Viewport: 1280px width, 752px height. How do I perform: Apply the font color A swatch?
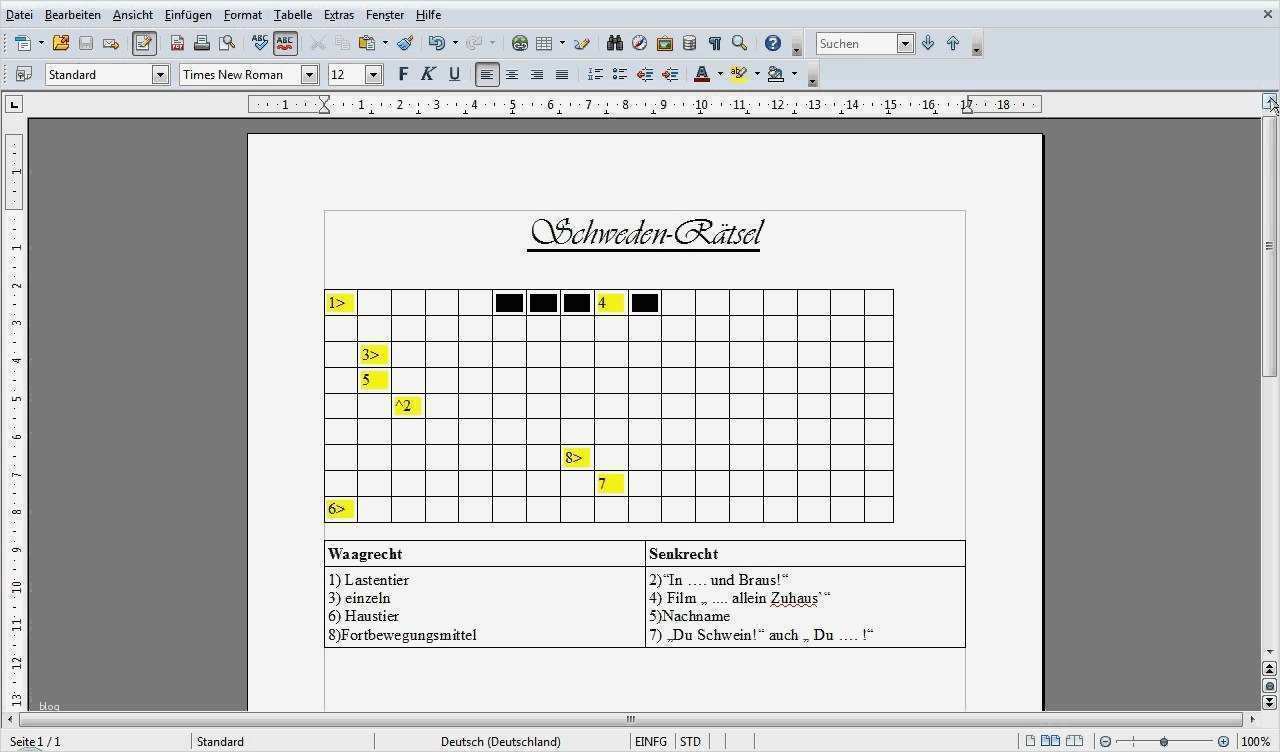click(702, 74)
